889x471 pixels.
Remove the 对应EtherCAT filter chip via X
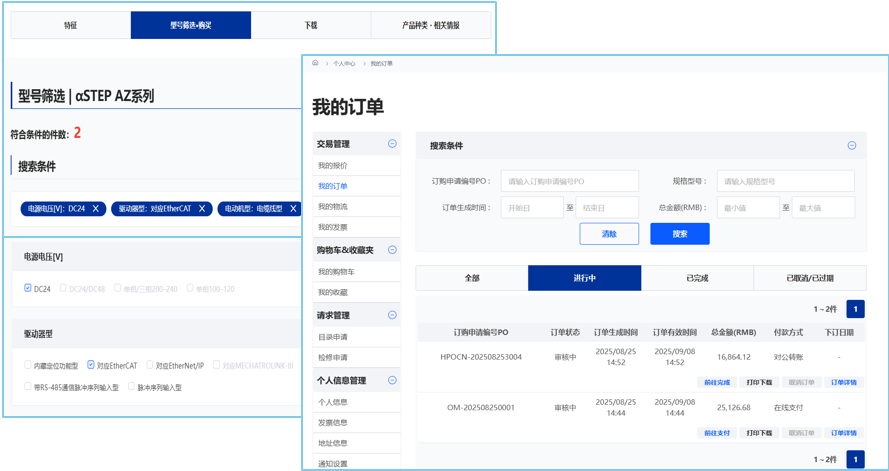(x=202, y=209)
